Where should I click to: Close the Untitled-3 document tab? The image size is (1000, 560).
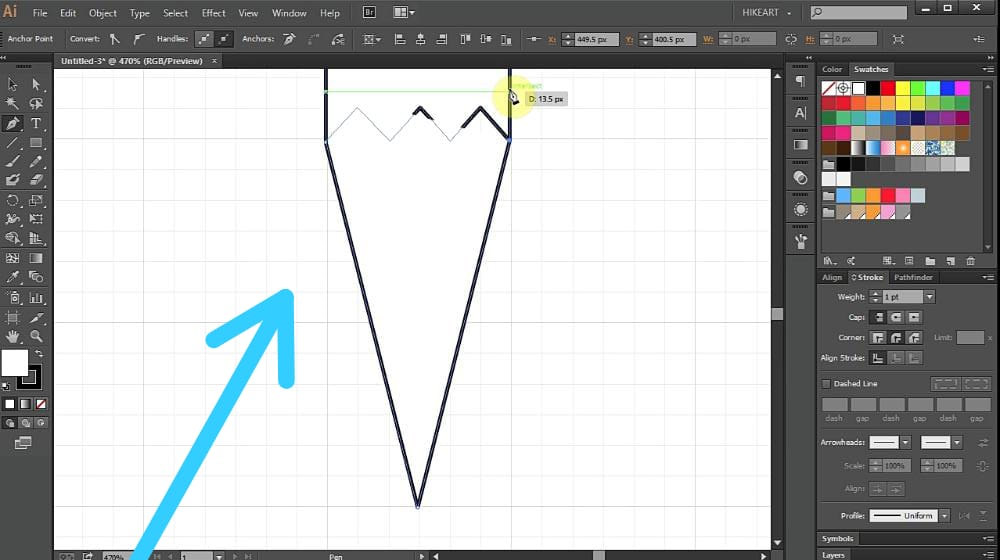click(x=214, y=61)
